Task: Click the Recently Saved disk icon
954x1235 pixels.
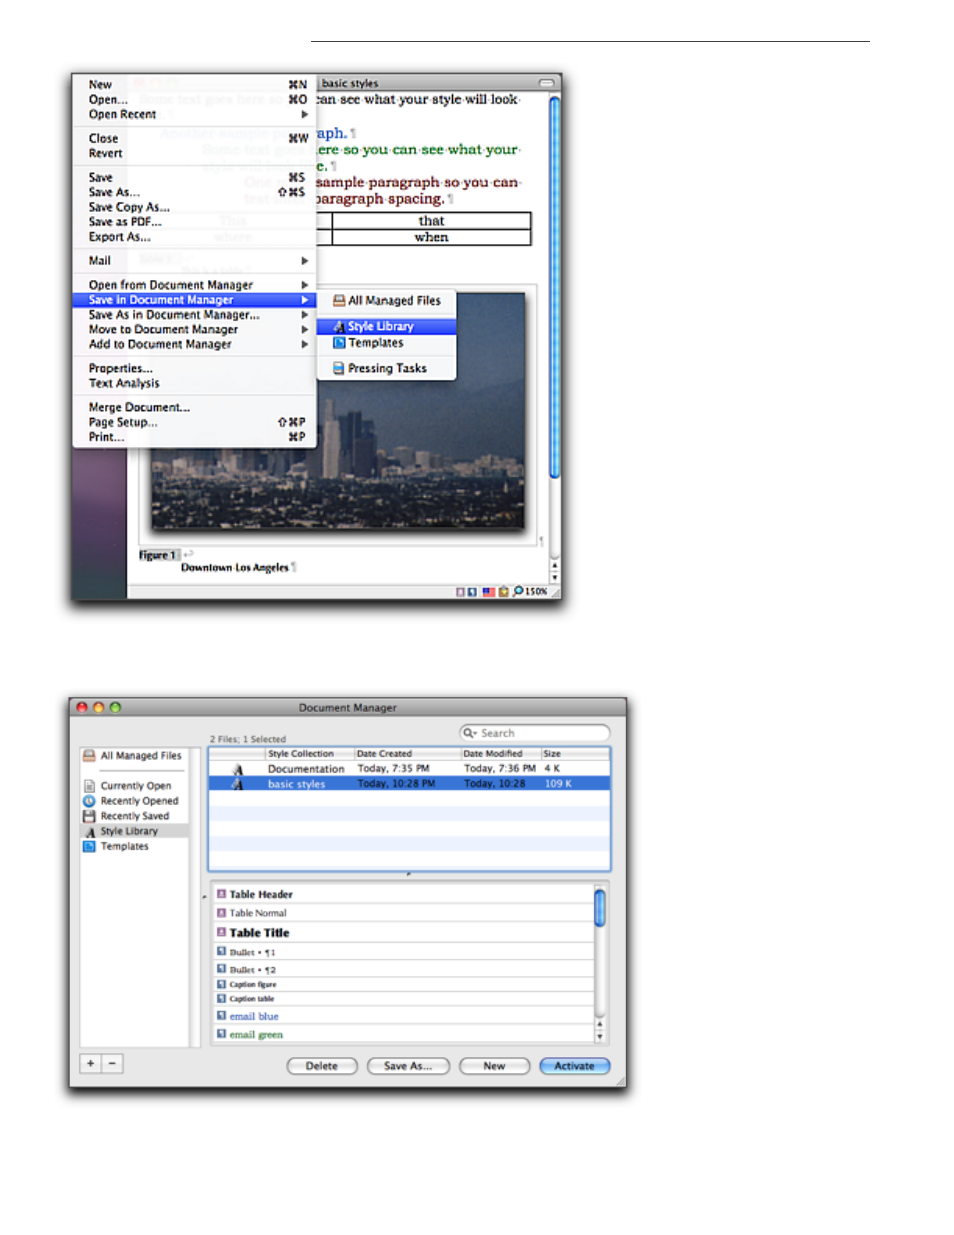Action: coord(89,816)
